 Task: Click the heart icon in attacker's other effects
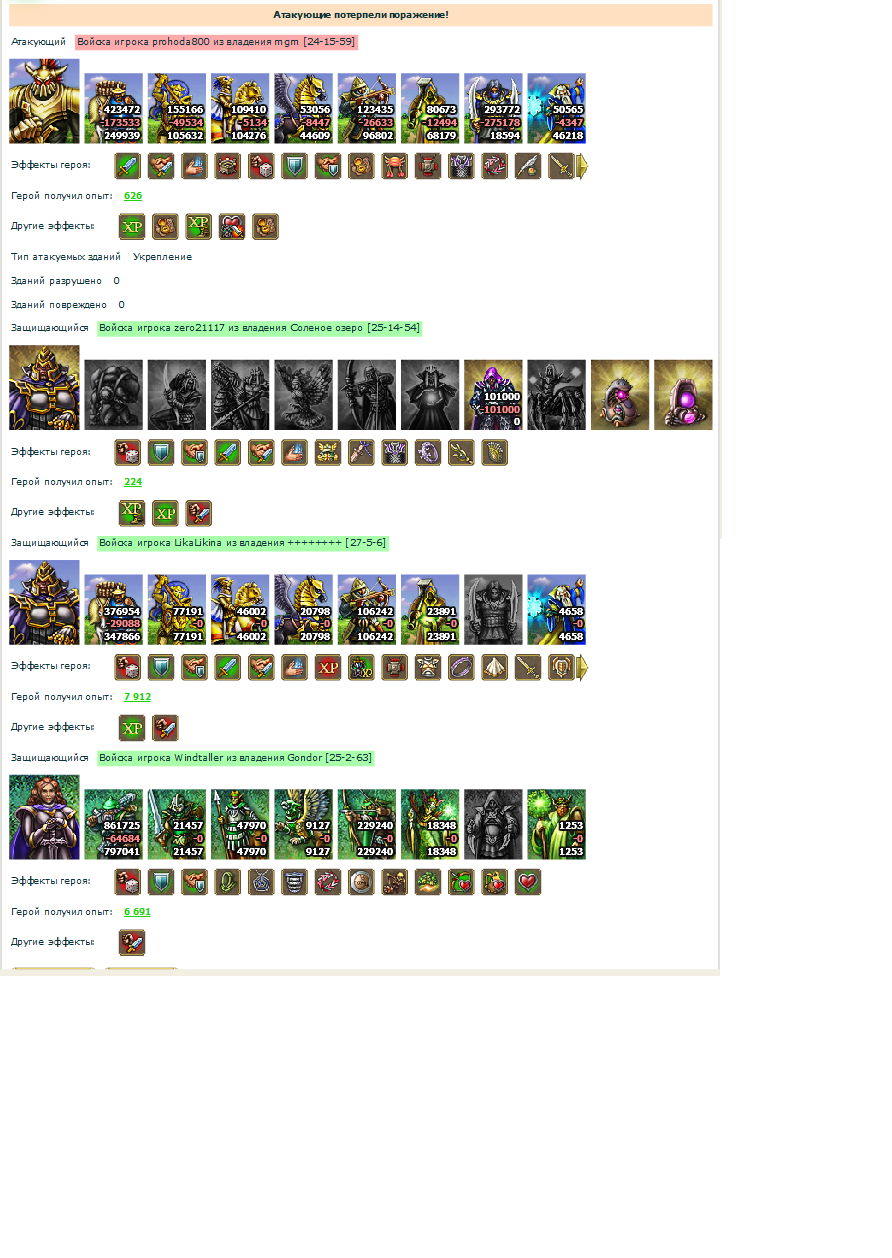pos(232,227)
